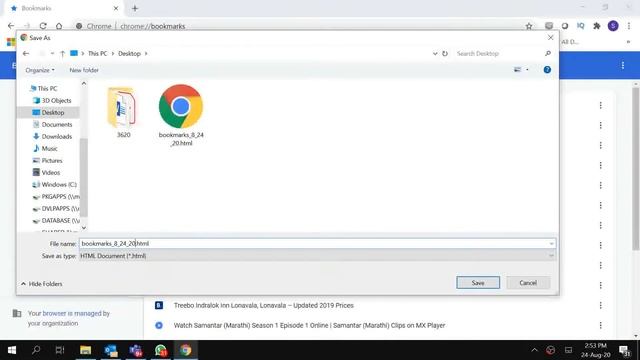Expand previous locations address dropdown

pyautogui.click(x=435, y=53)
